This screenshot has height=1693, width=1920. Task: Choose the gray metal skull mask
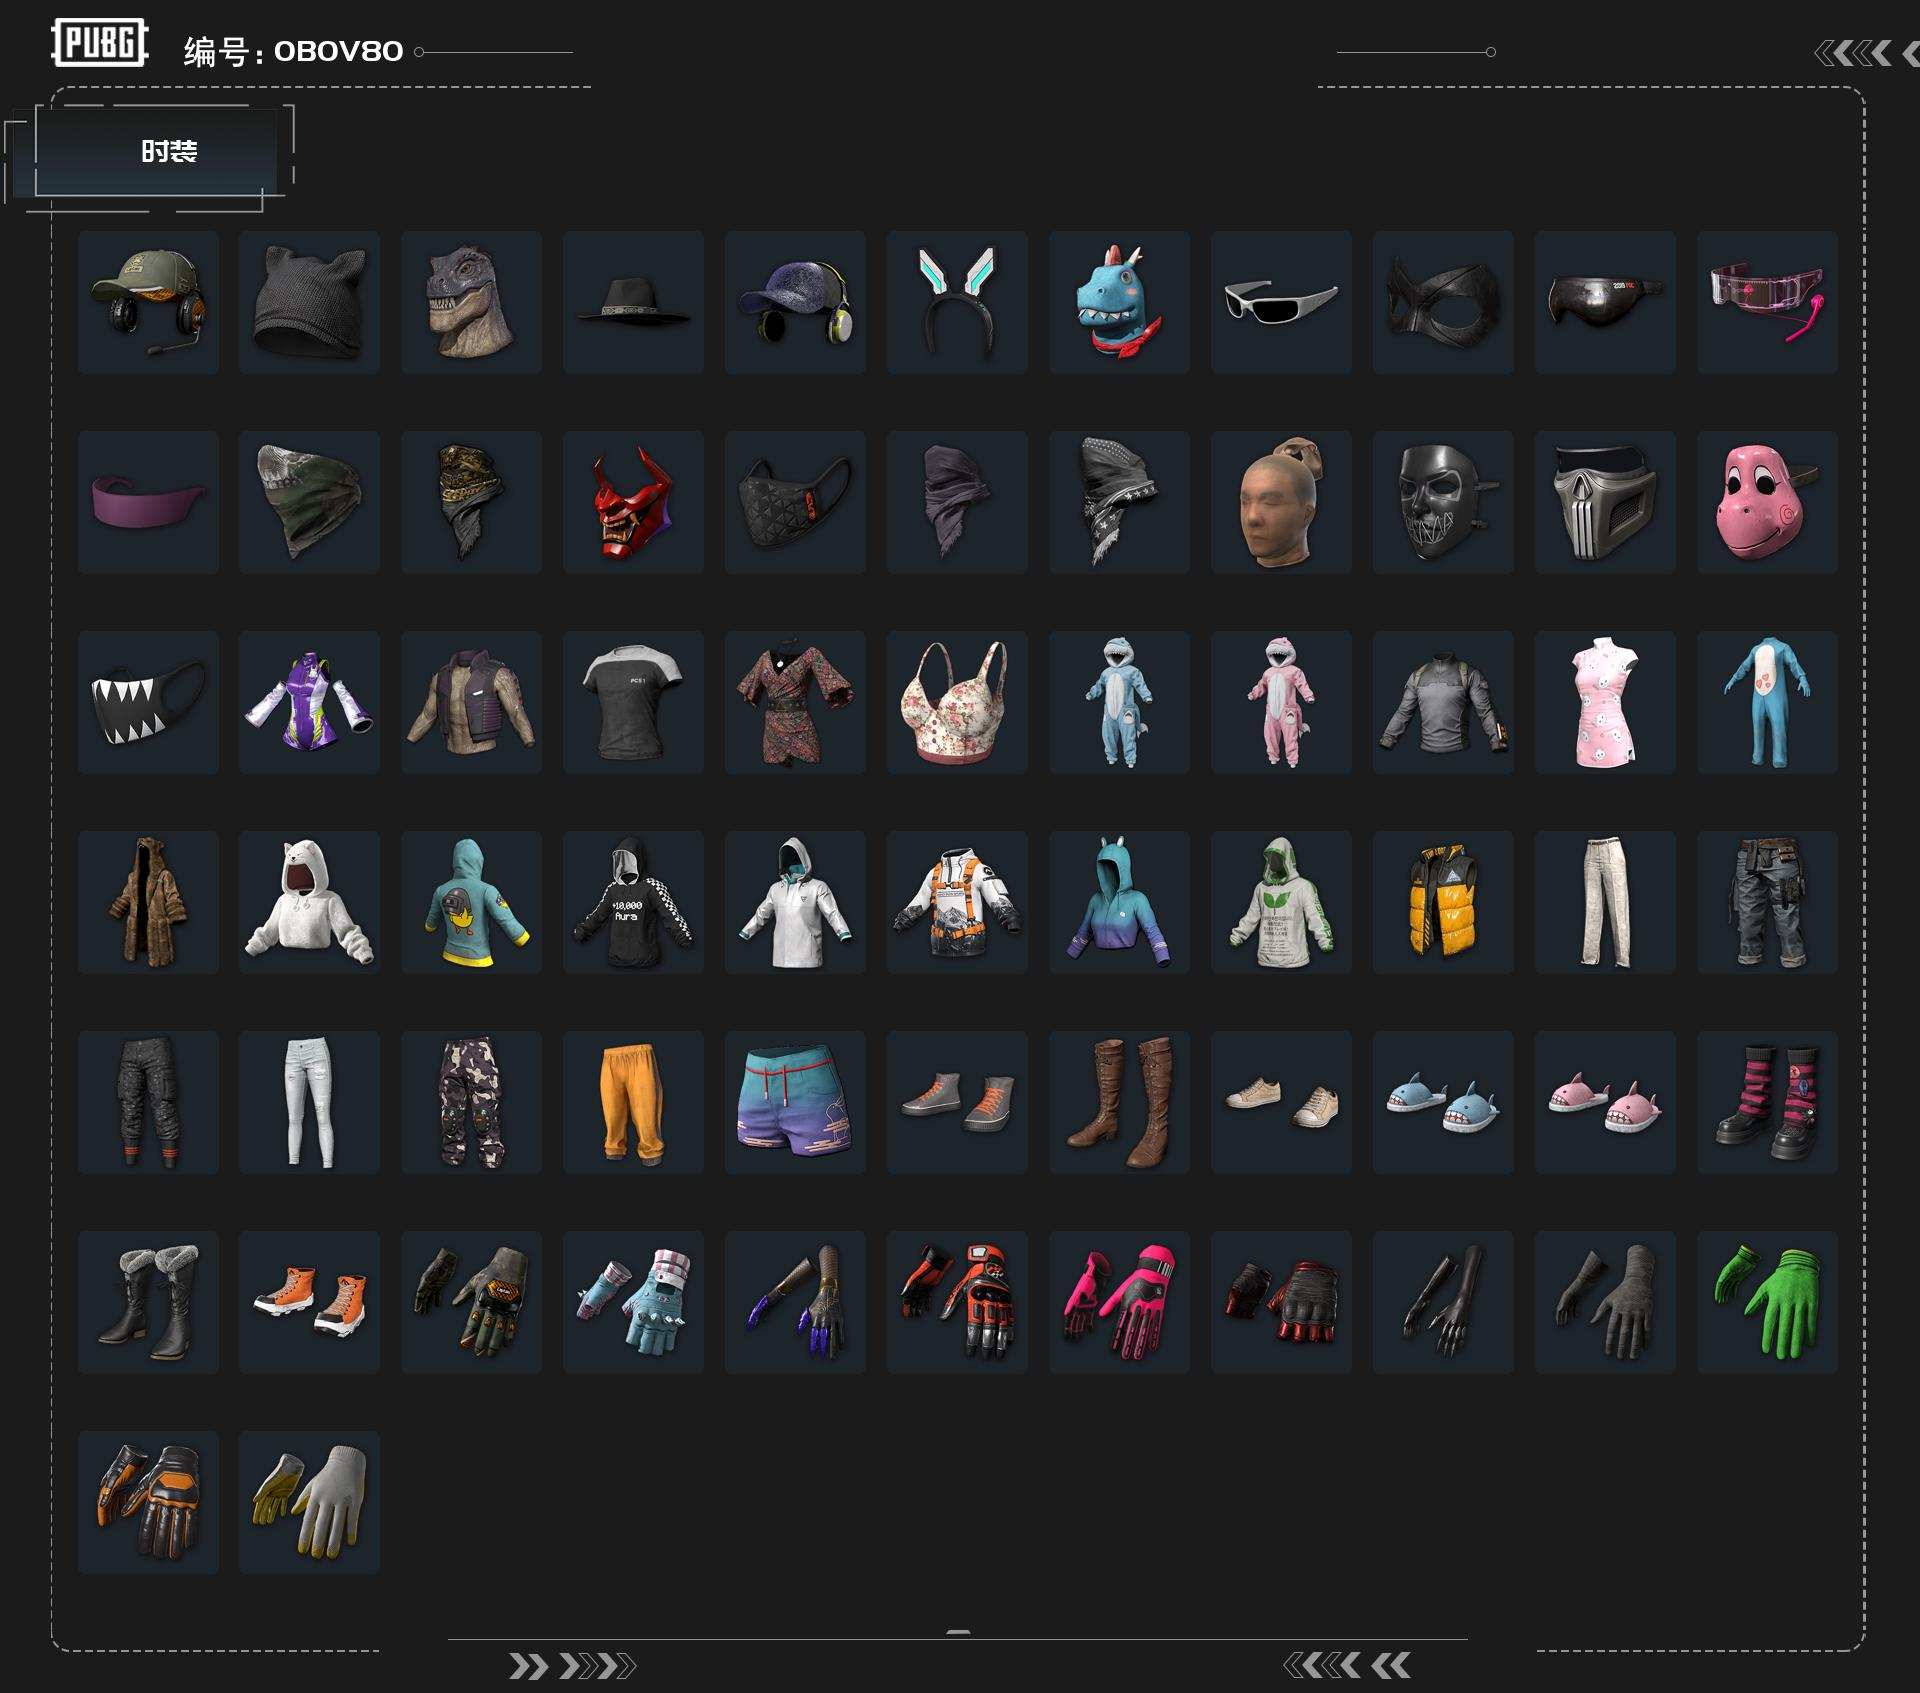click(1605, 502)
